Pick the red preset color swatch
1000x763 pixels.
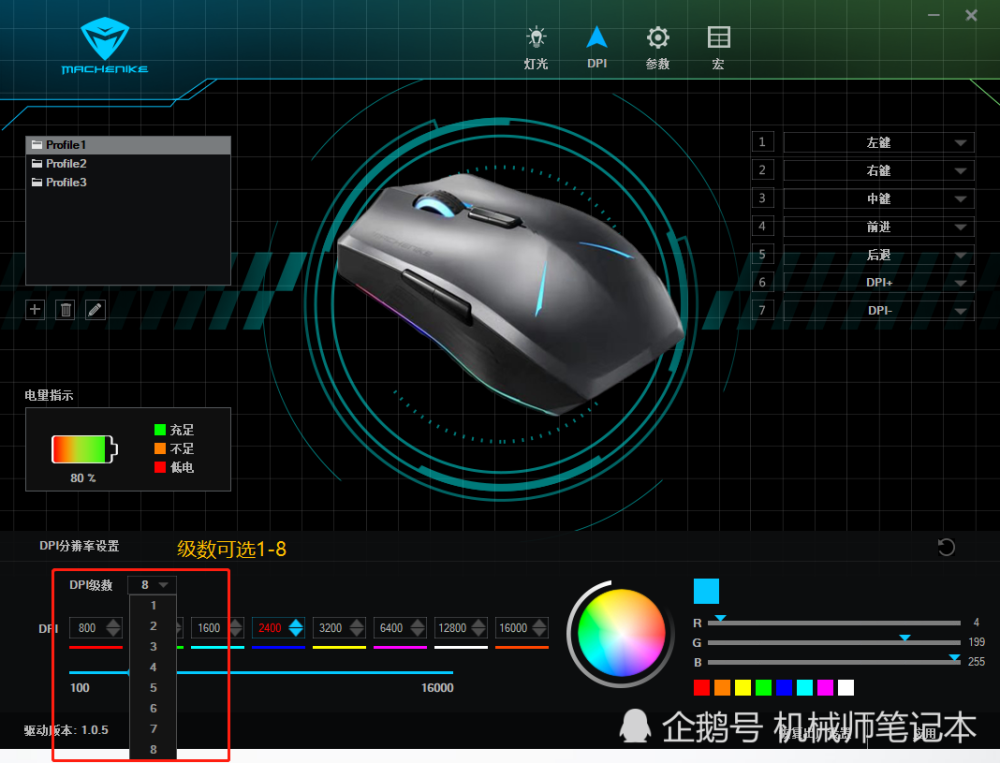coord(702,688)
